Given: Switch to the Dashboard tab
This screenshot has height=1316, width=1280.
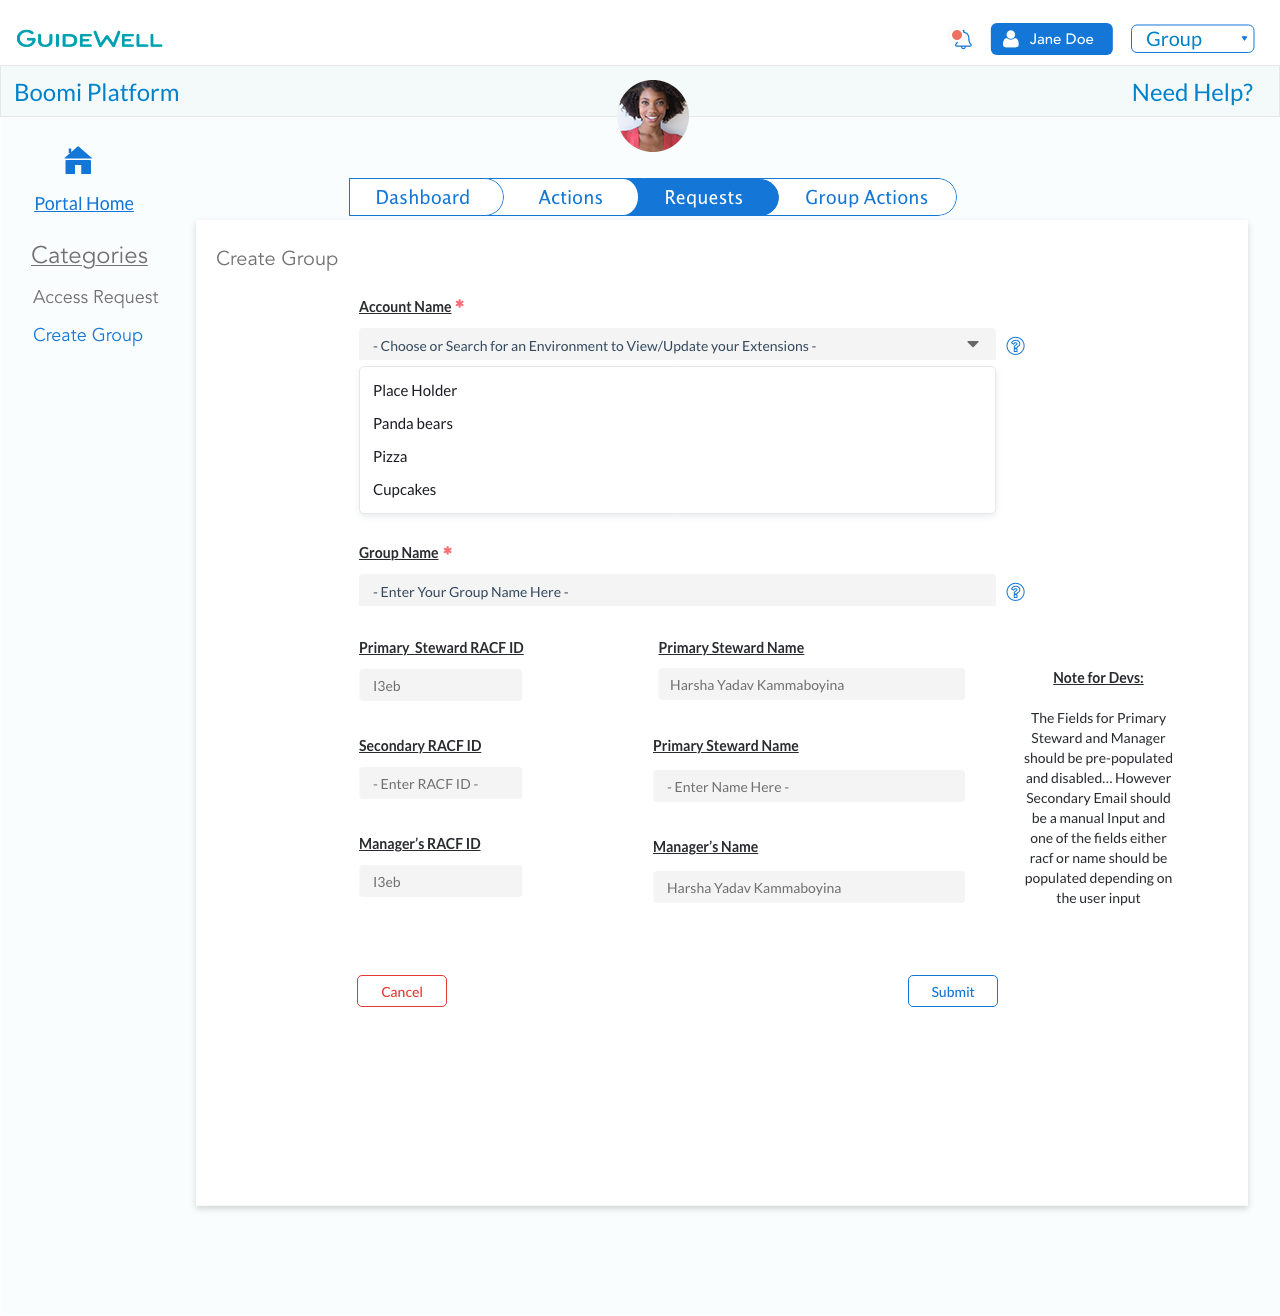Looking at the screenshot, I should point(423,197).
